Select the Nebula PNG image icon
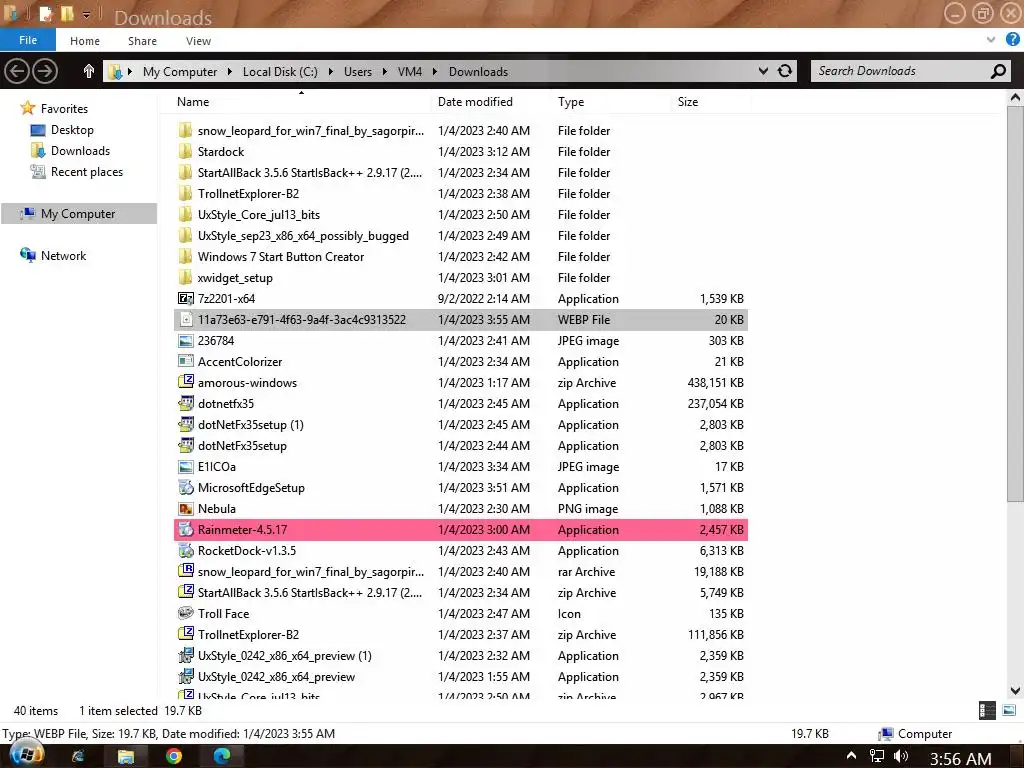The width and height of the screenshot is (1024, 768). coord(185,508)
